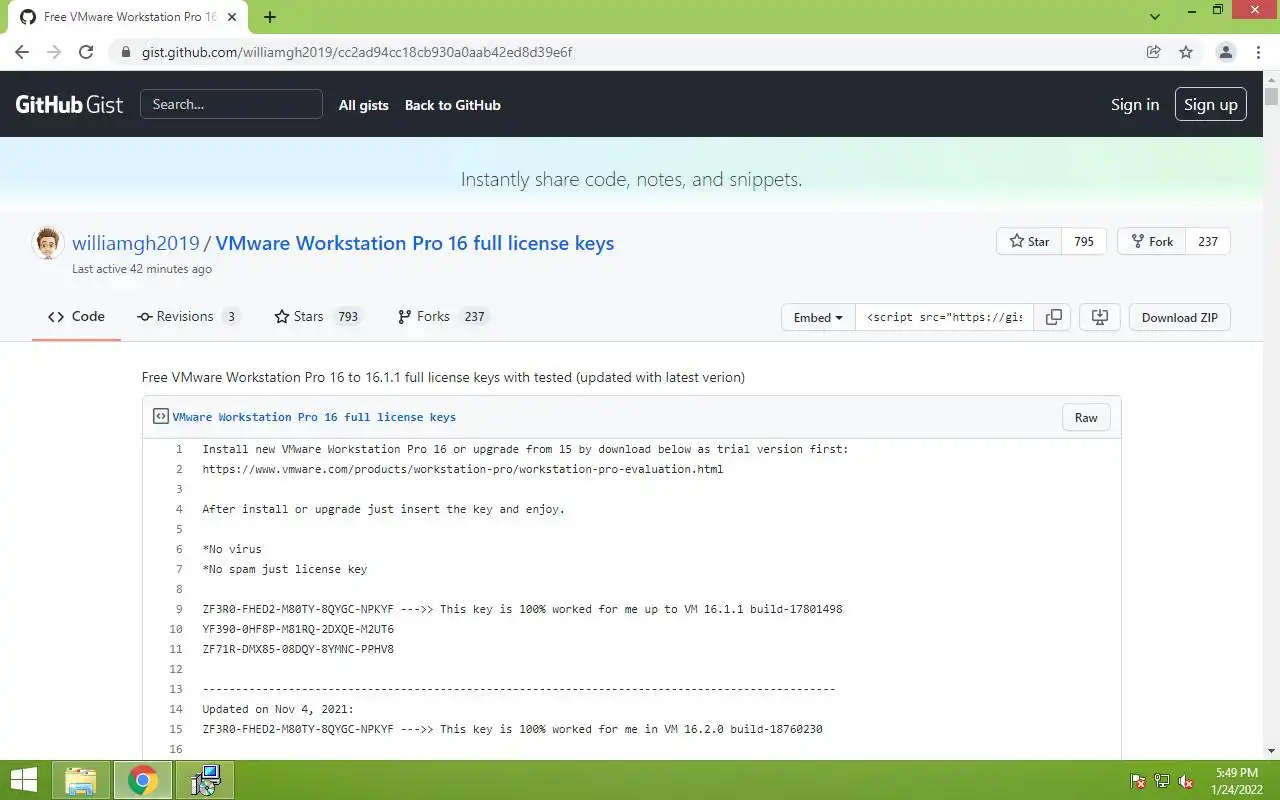Click the '*No virus' line

pyautogui.click(x=232, y=549)
